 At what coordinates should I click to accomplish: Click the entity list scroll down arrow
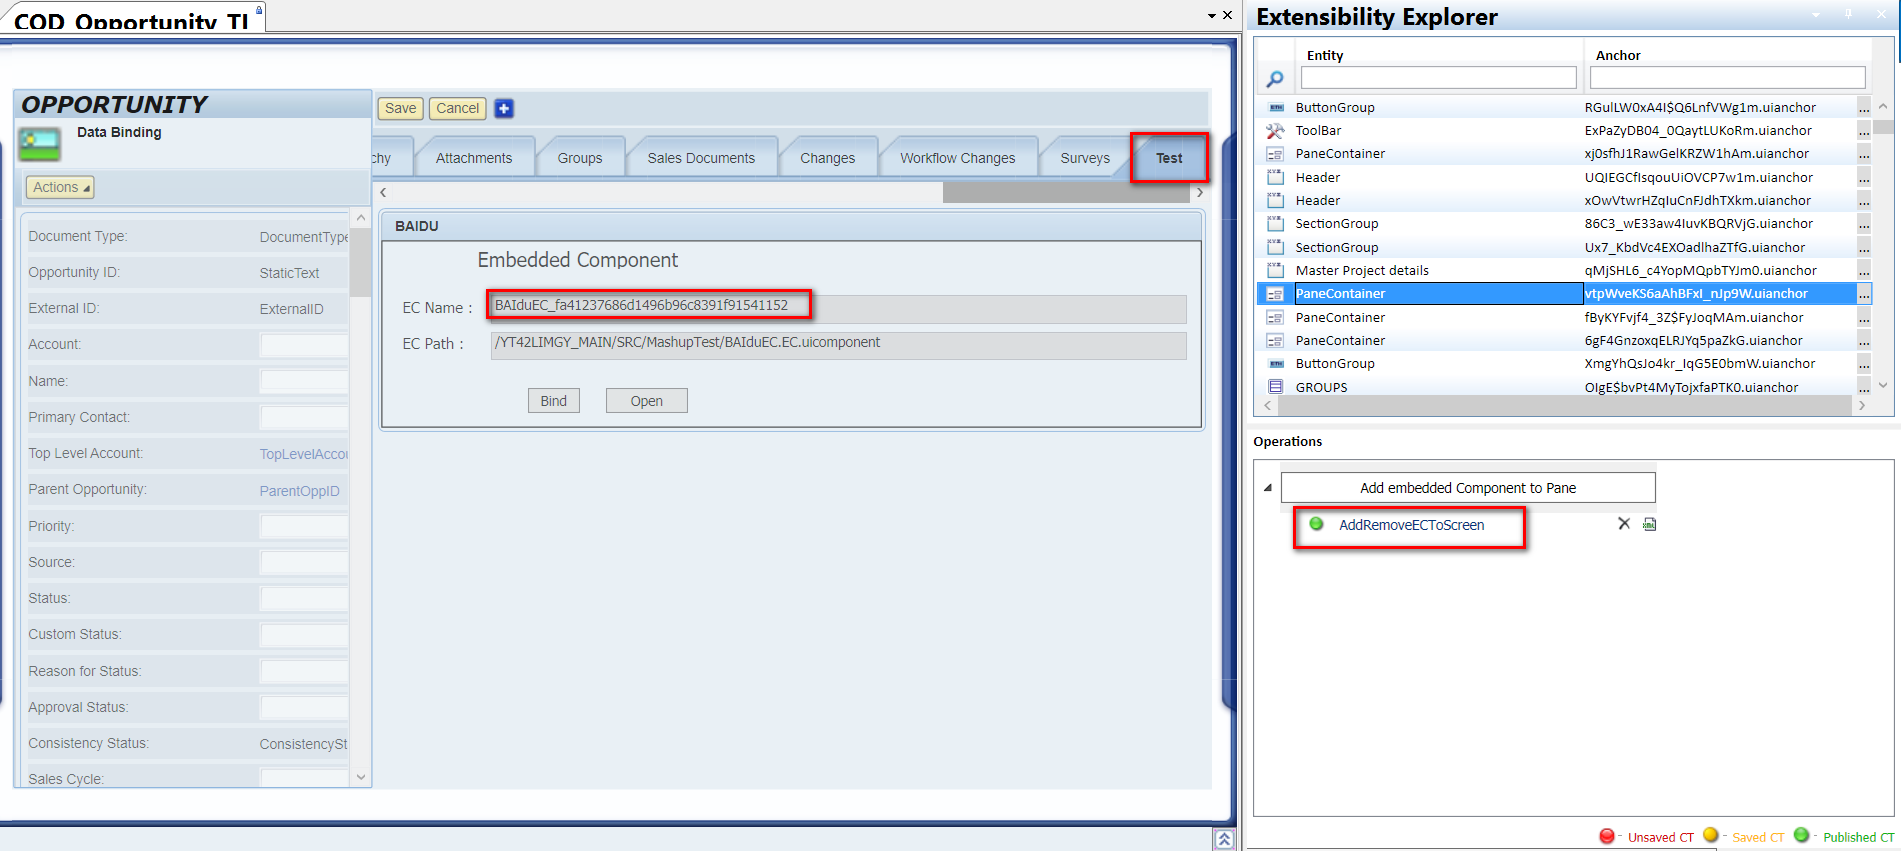1883,385
